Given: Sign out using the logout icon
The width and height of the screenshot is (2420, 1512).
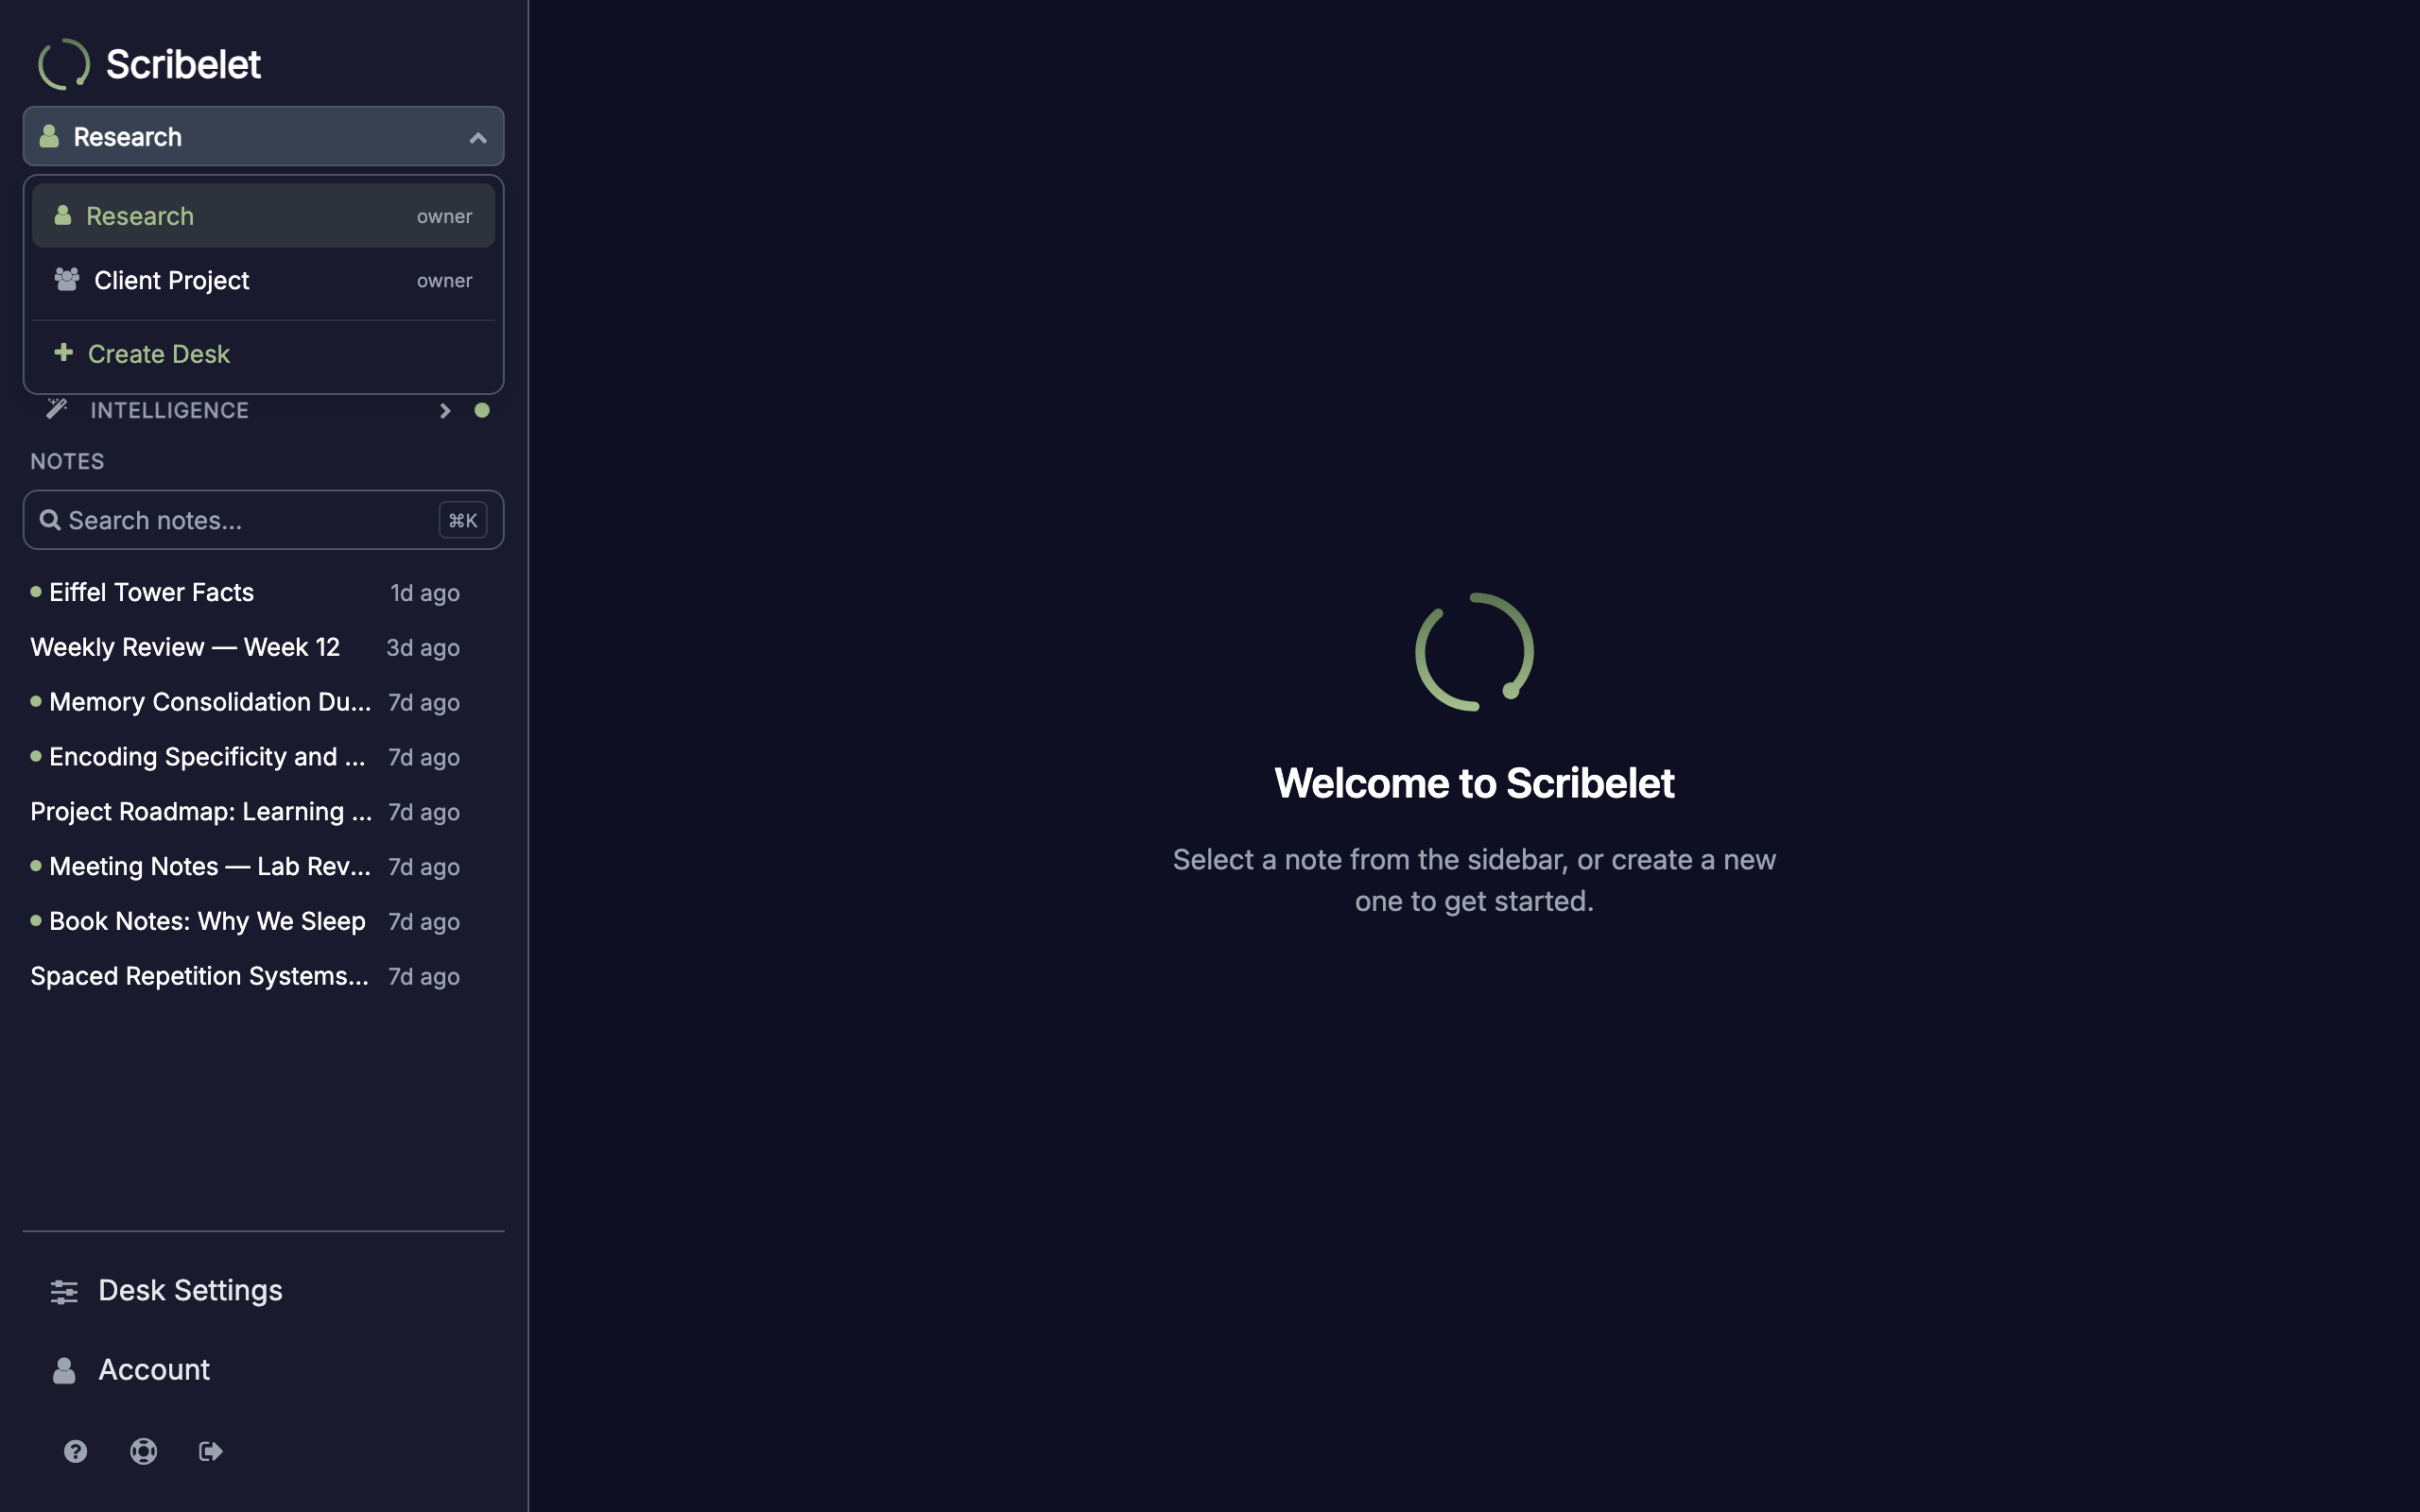Looking at the screenshot, I should click(211, 1451).
